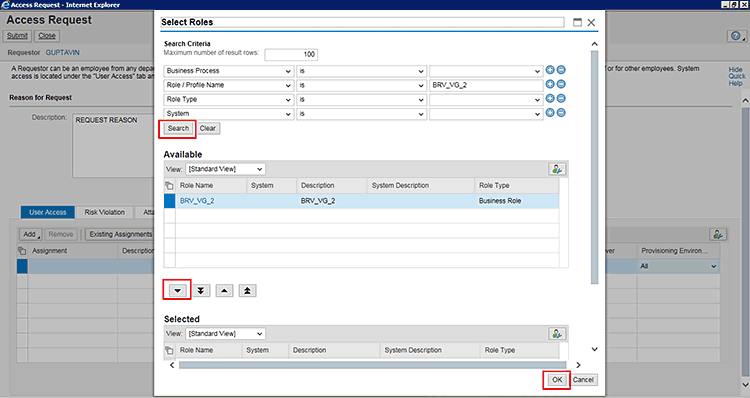Remove the Role / Profile Name criteria row

pos(561,84)
